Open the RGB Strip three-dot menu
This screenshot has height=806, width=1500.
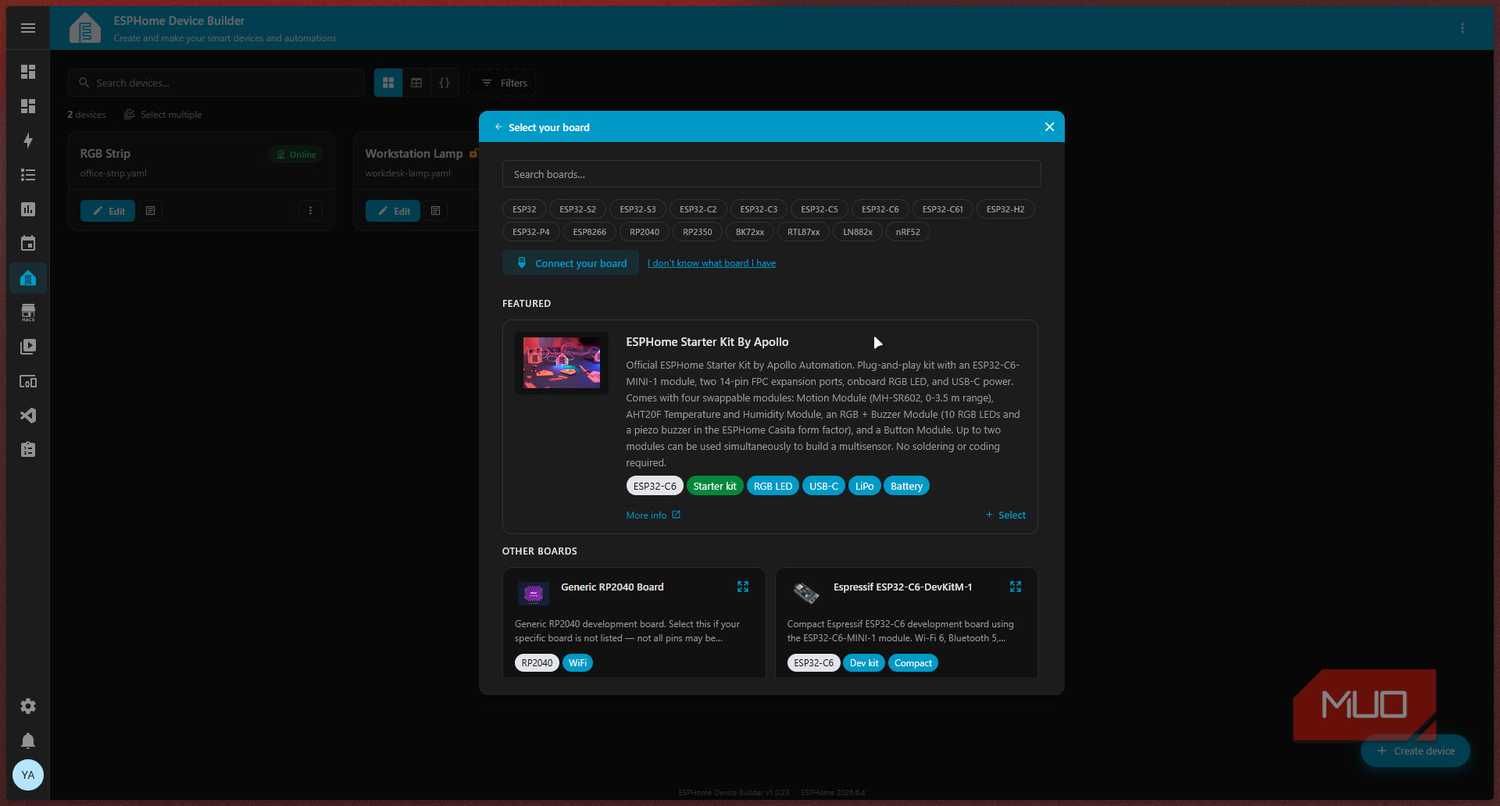click(x=310, y=211)
